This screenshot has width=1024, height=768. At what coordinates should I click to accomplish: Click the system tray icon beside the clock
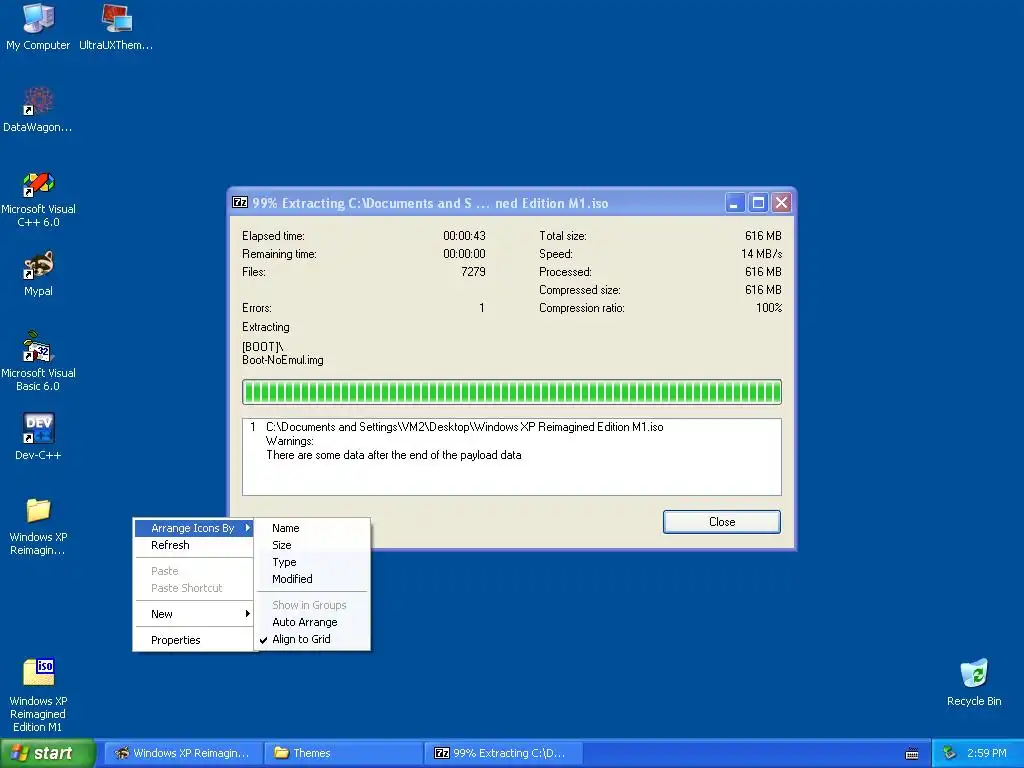click(949, 753)
